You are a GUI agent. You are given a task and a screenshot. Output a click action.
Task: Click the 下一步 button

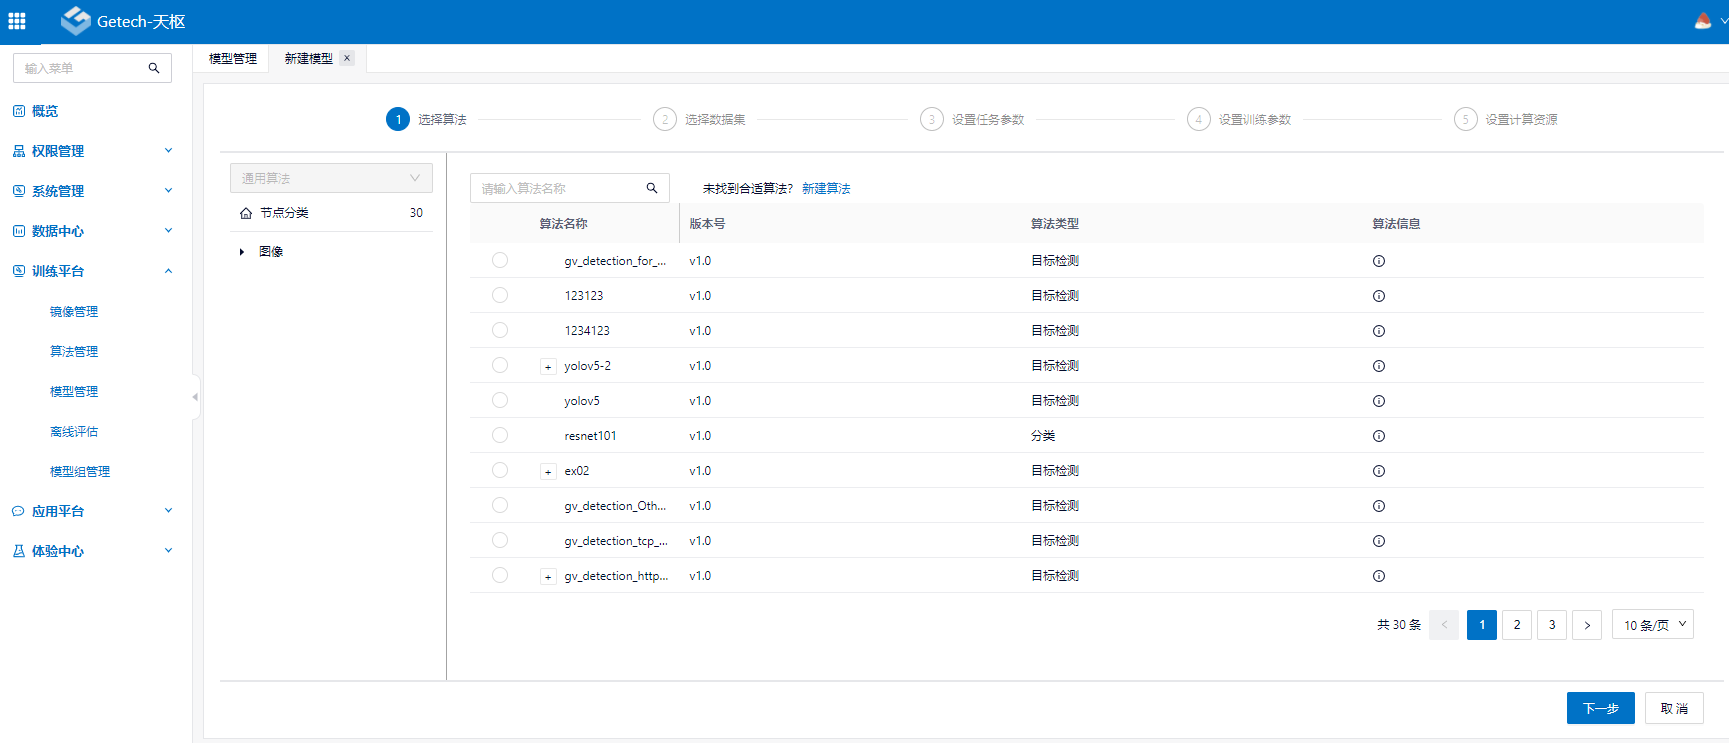(x=1601, y=708)
